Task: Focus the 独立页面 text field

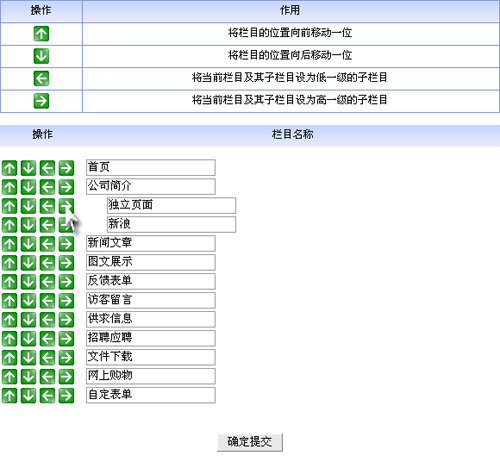Action: (171, 205)
